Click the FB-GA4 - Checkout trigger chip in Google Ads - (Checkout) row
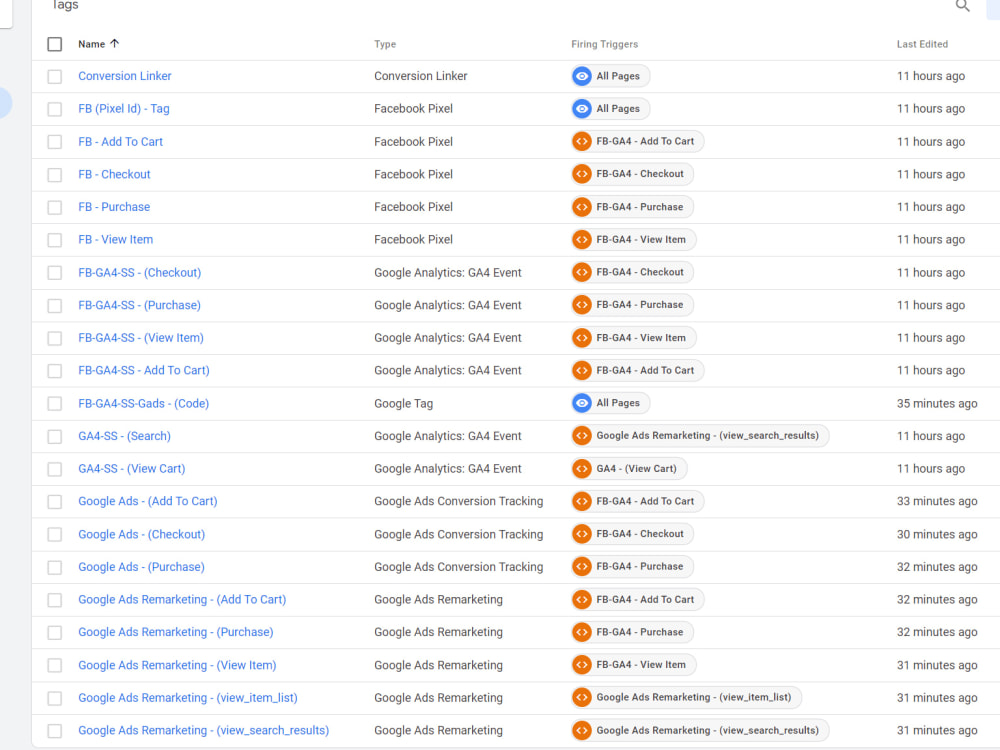 (632, 534)
